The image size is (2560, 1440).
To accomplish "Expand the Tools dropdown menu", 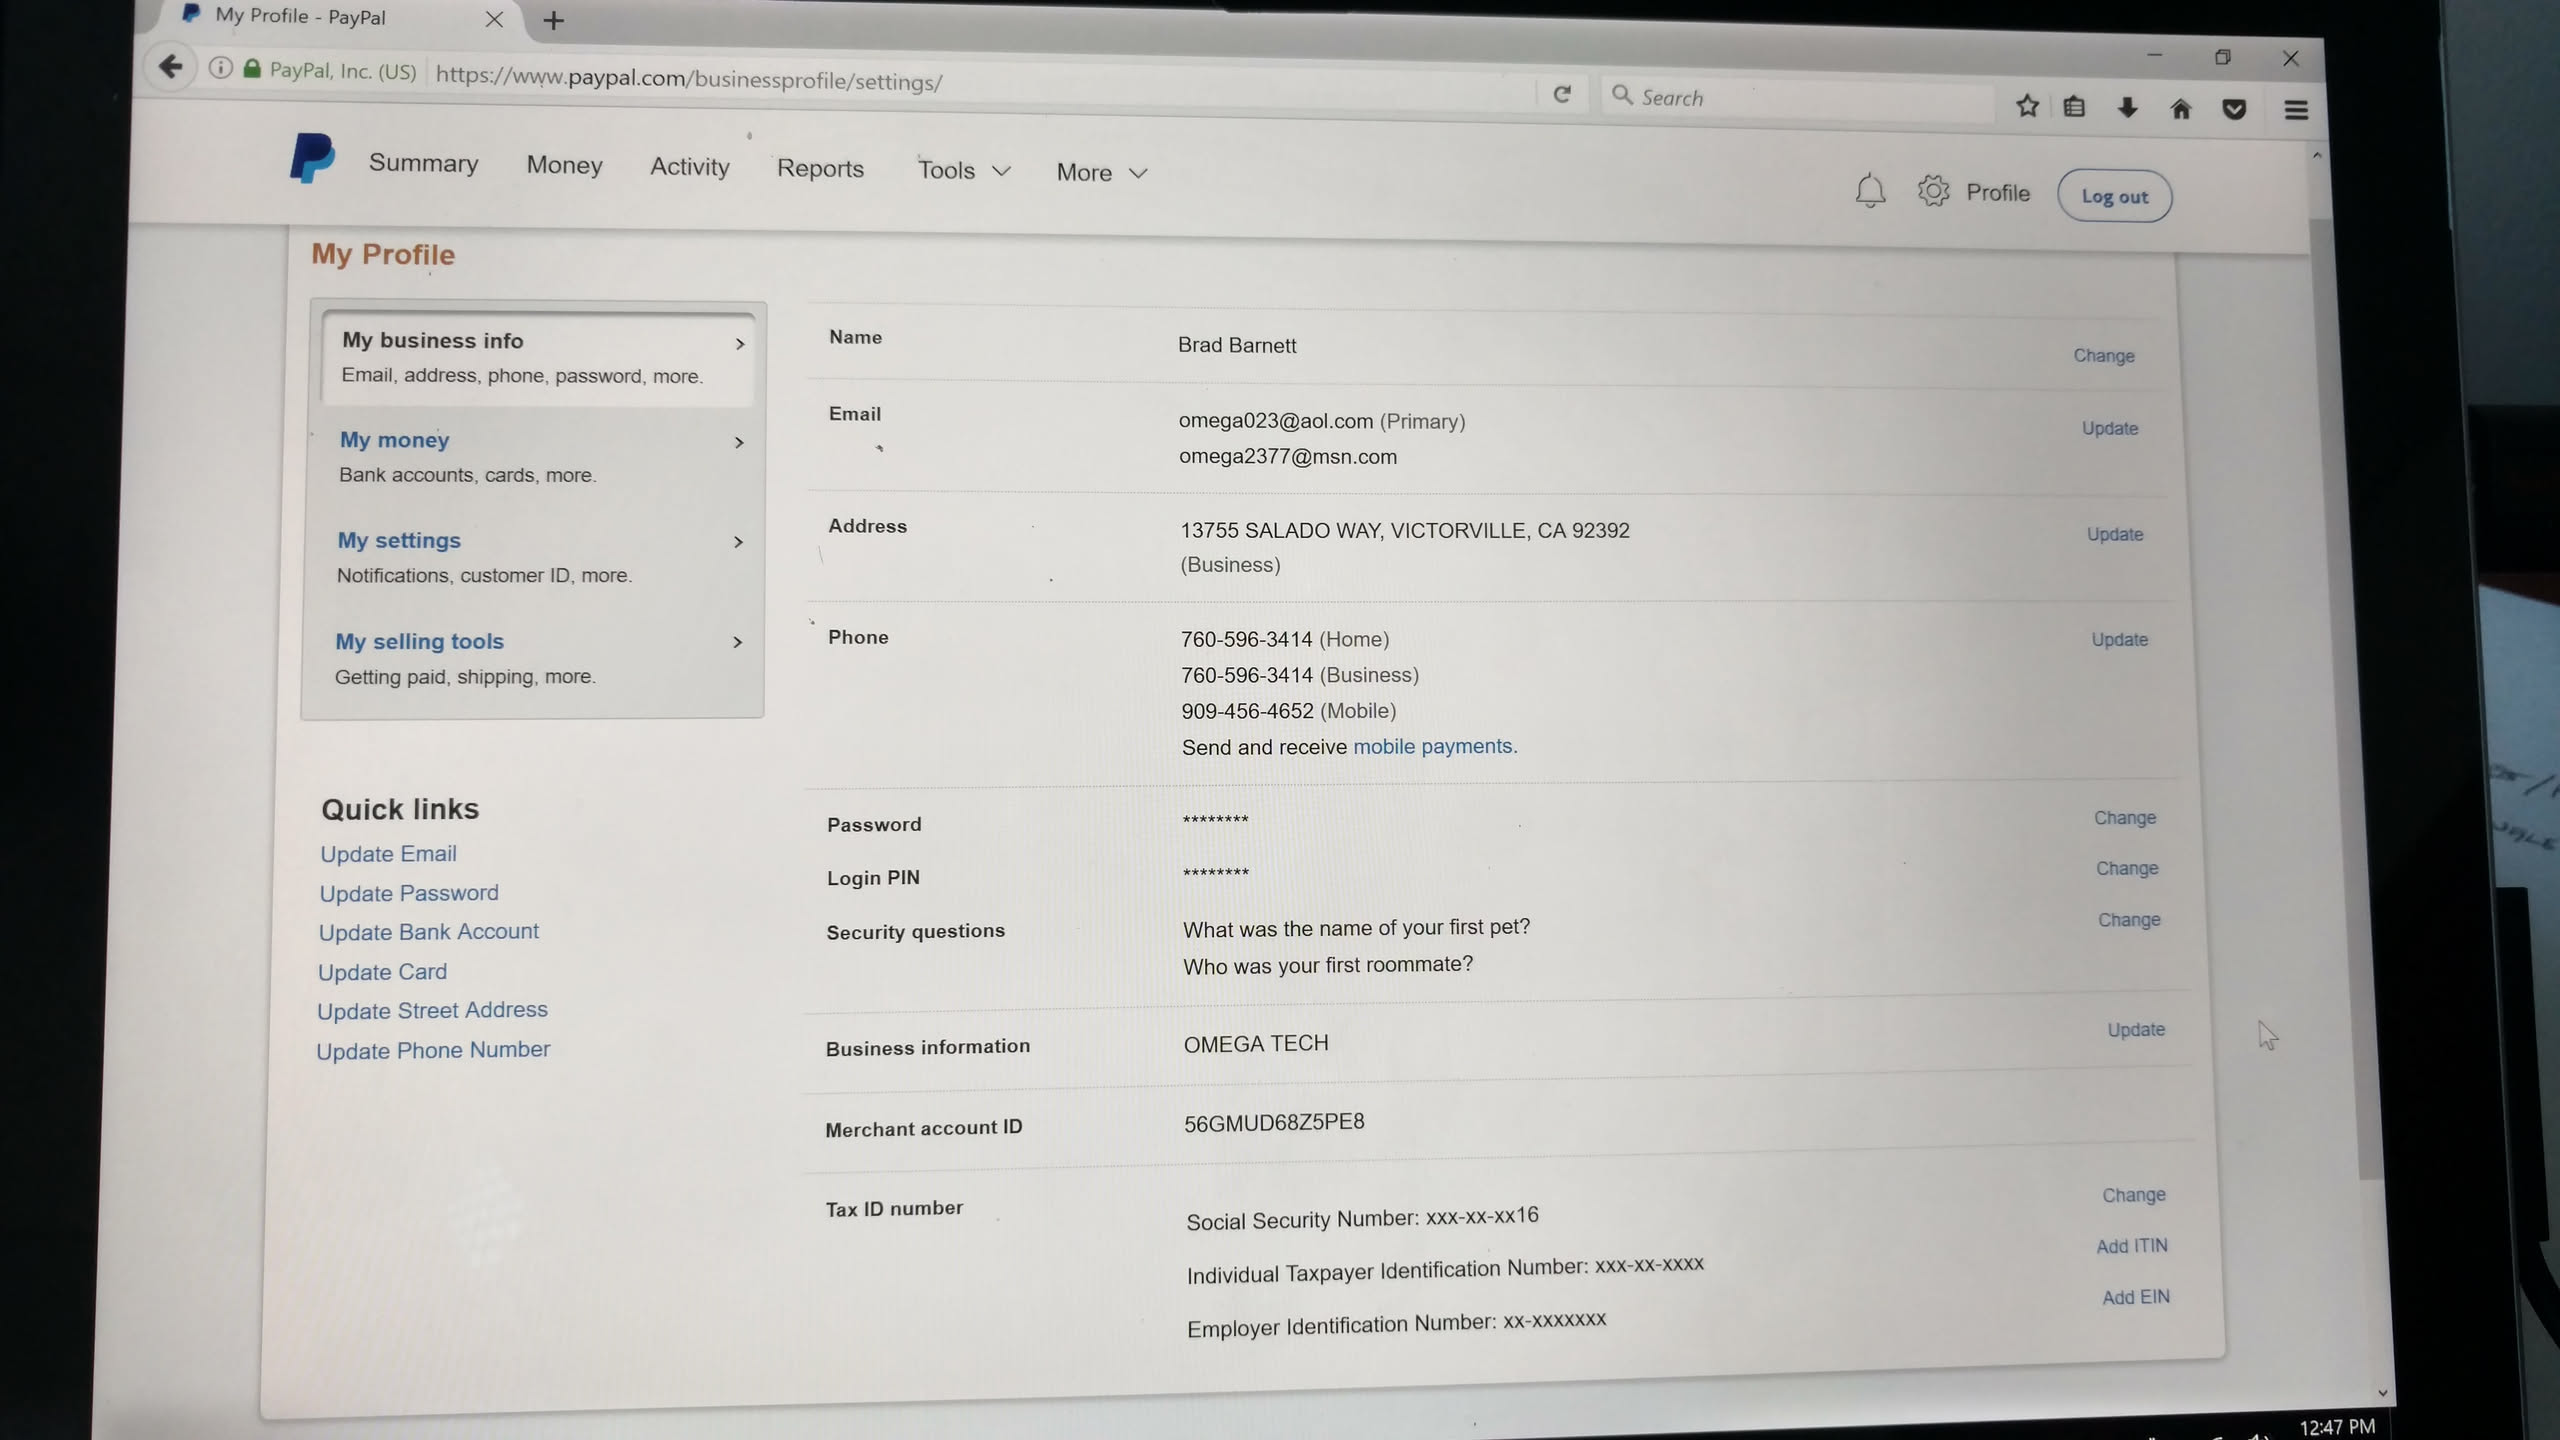I will pos(963,171).
